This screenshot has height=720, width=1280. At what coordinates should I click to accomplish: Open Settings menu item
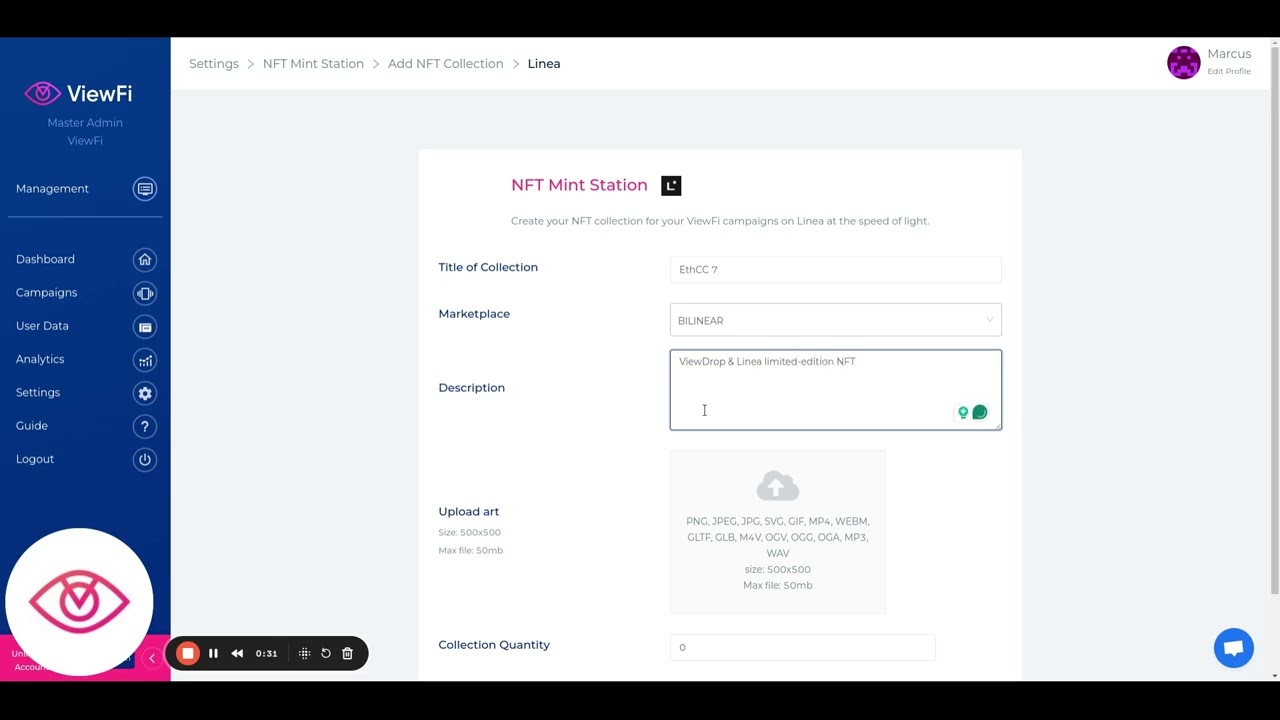[38, 393]
